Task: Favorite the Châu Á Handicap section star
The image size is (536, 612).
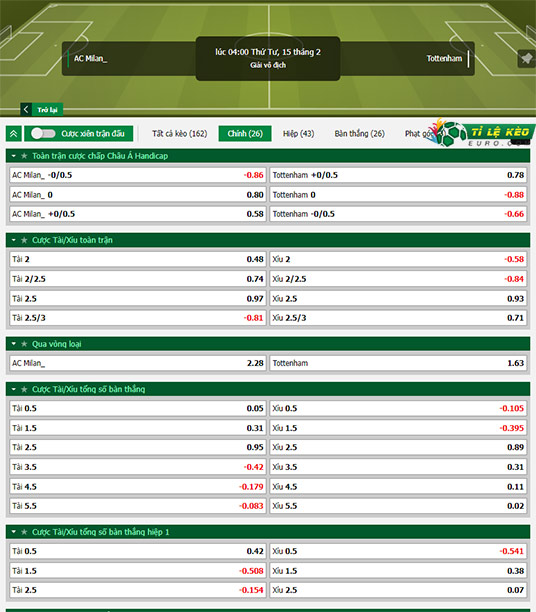Action: (x=24, y=156)
